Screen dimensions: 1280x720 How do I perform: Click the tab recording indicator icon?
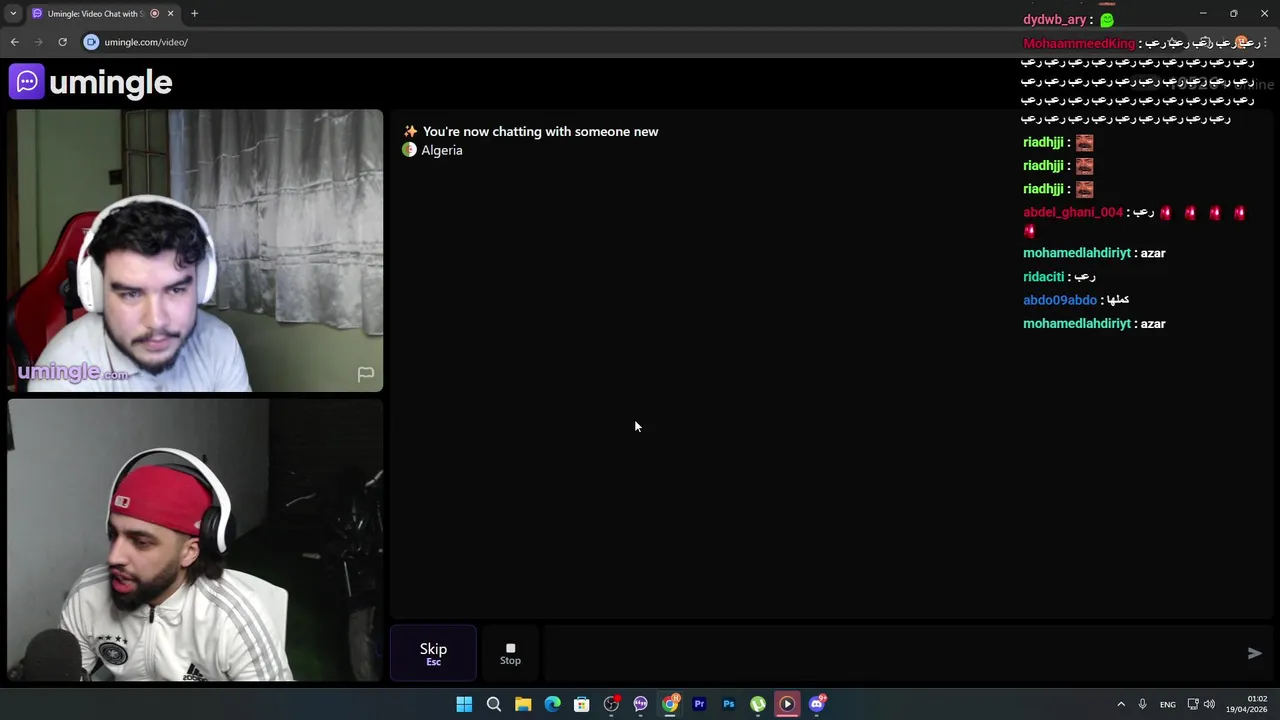pyautogui.click(x=154, y=13)
